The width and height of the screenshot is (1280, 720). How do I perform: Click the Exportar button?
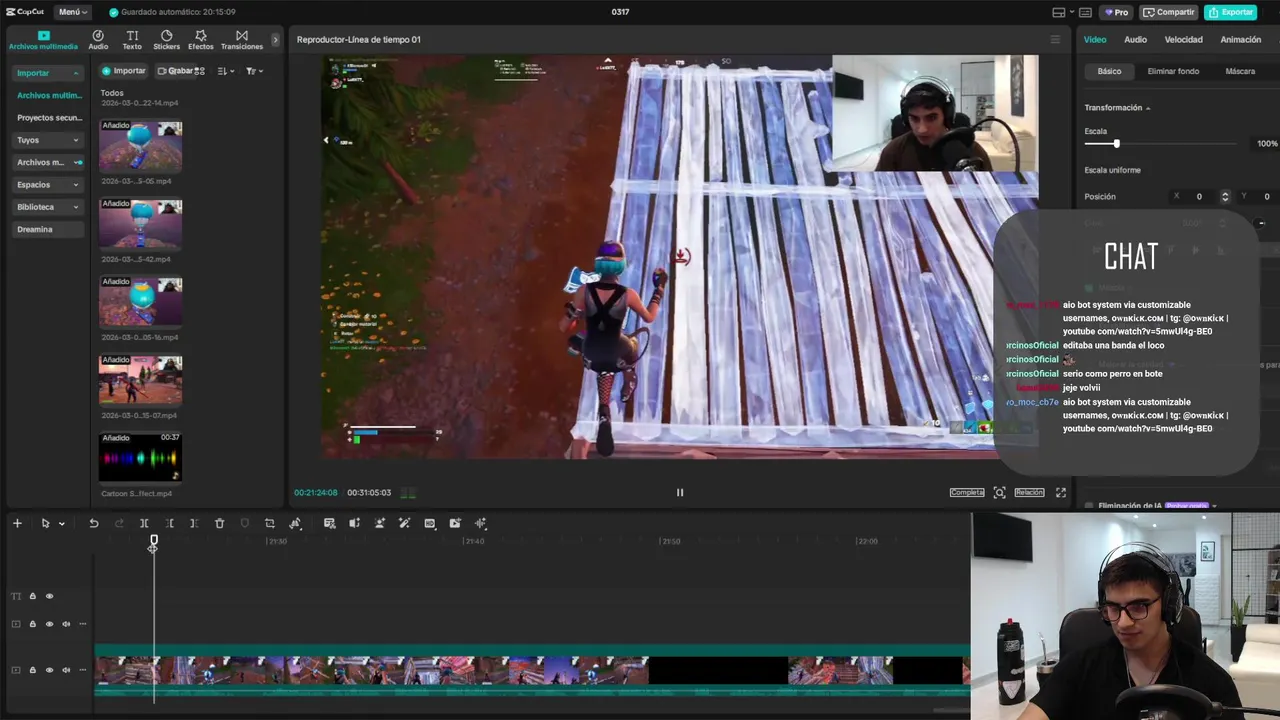point(1230,12)
